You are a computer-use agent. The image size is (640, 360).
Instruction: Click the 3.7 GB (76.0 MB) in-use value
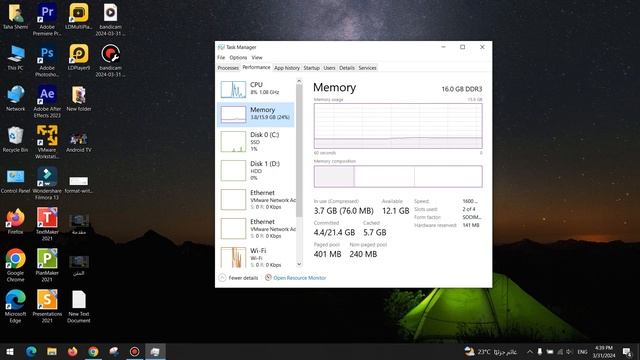click(x=344, y=211)
